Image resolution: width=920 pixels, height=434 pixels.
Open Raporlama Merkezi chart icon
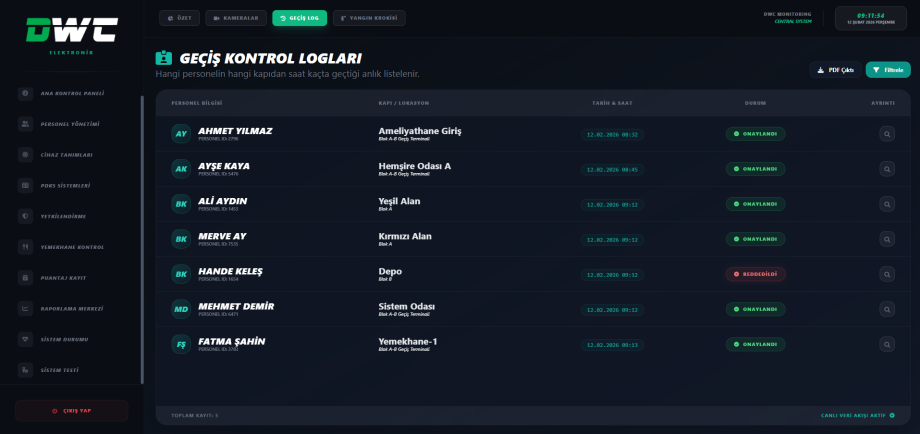25,308
